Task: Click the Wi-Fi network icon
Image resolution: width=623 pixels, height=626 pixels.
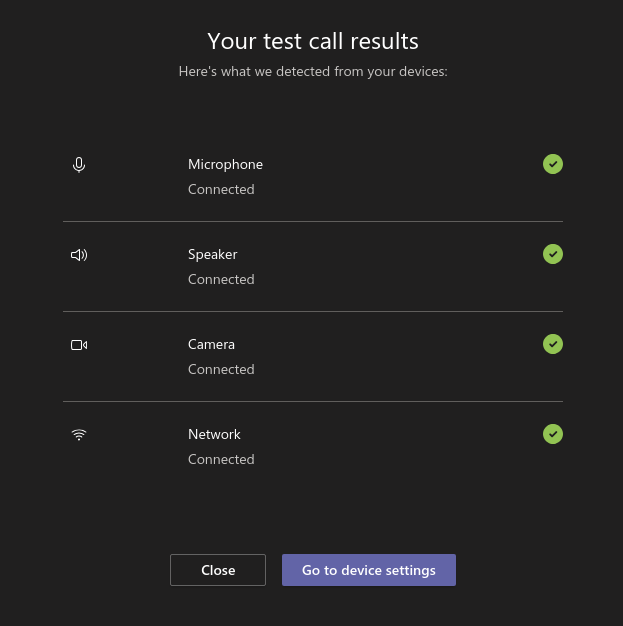Action: [79, 434]
